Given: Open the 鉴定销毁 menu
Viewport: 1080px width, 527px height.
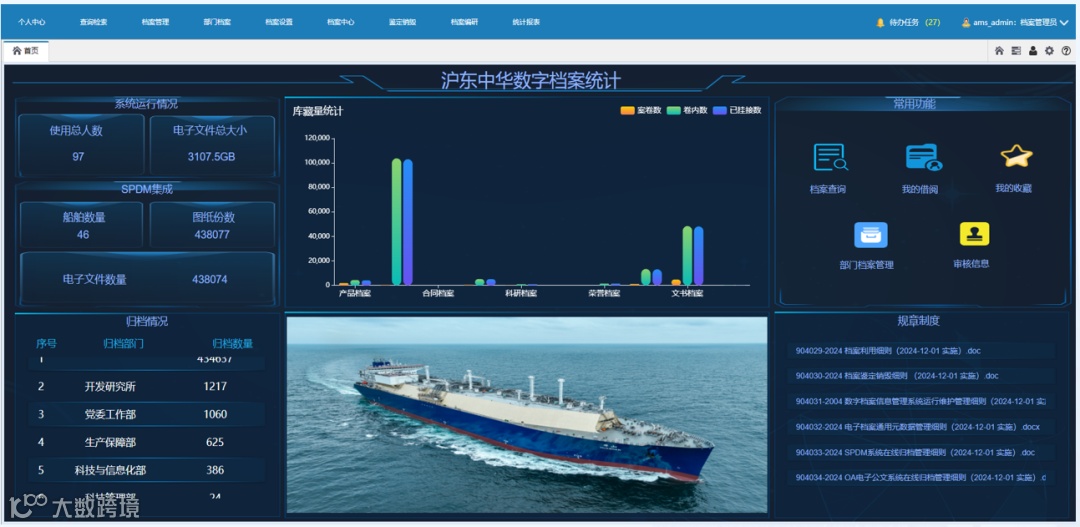Looking at the screenshot, I should (402, 22).
